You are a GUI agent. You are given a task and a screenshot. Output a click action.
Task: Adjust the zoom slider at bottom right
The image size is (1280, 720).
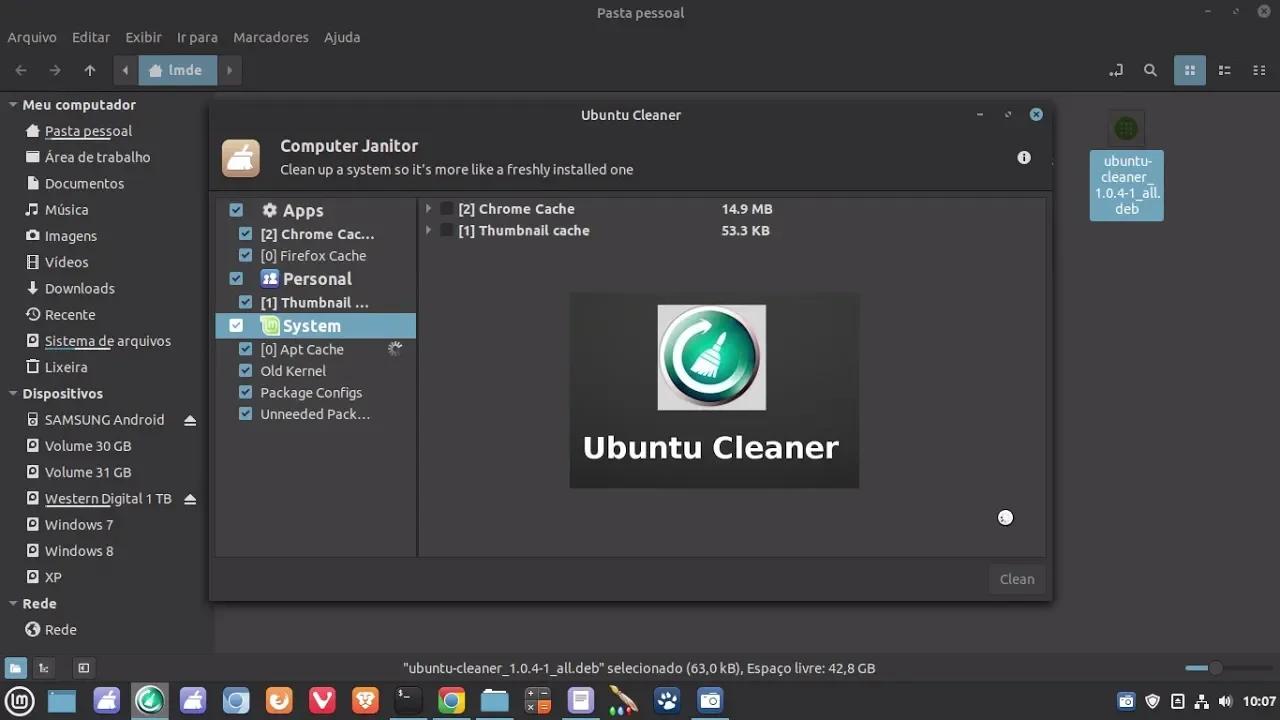[1215, 667]
